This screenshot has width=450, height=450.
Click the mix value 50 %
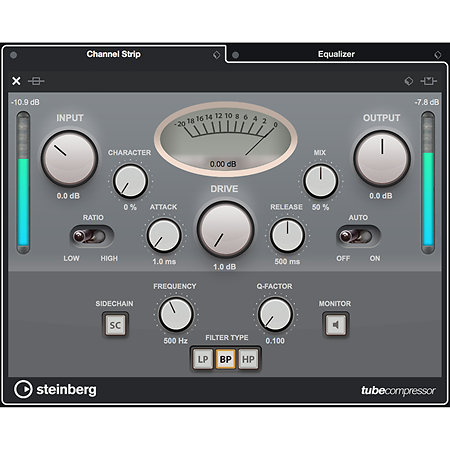pos(320,207)
